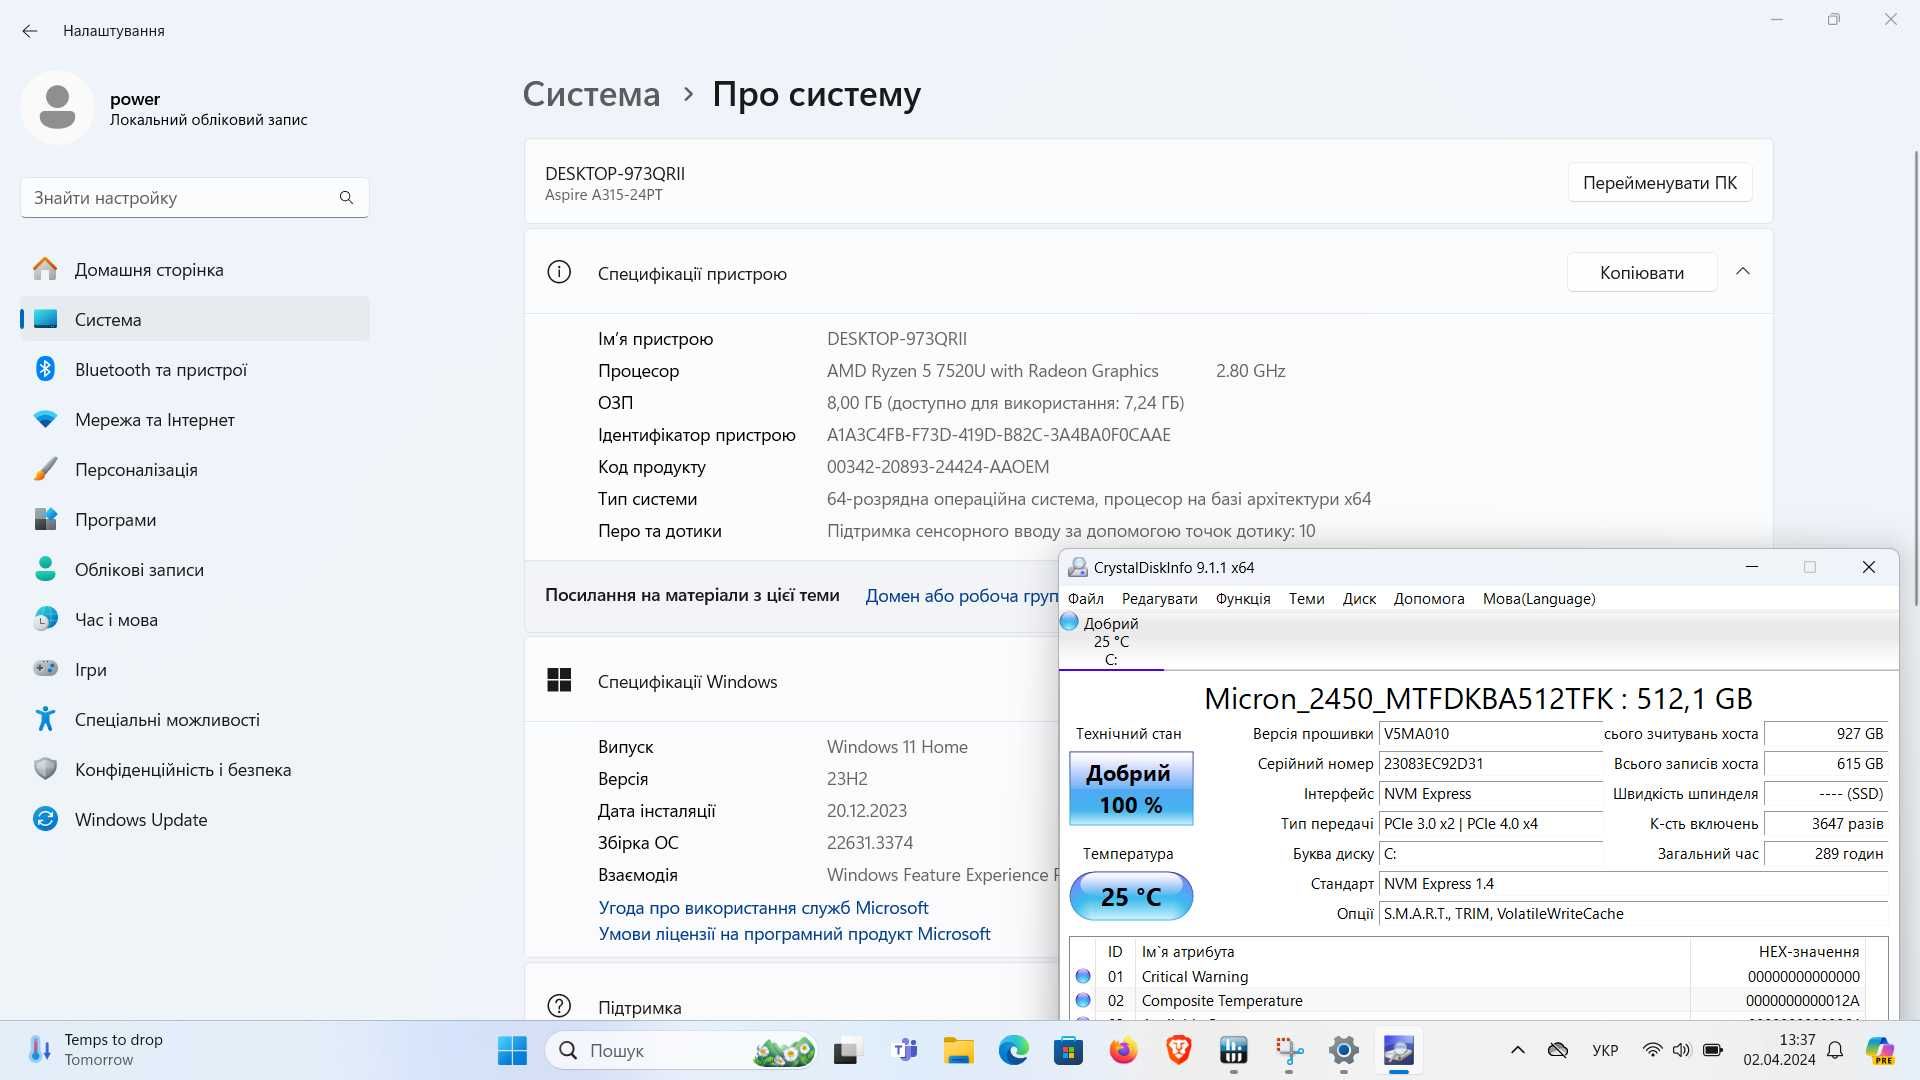This screenshot has height=1080, width=1920.
Task: Open the Gaming (Ігри) controller icon
Action: pos(45,669)
